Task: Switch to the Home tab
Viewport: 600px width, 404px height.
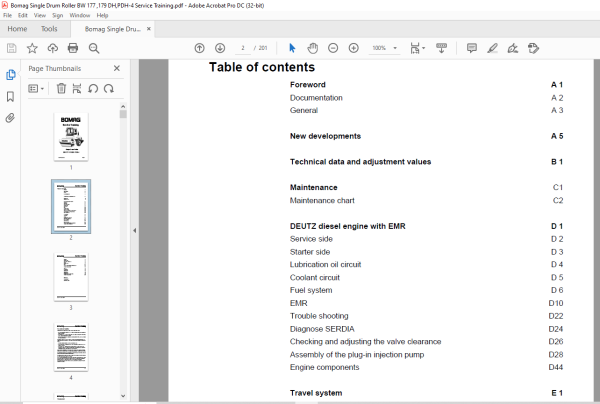Action: (x=17, y=29)
